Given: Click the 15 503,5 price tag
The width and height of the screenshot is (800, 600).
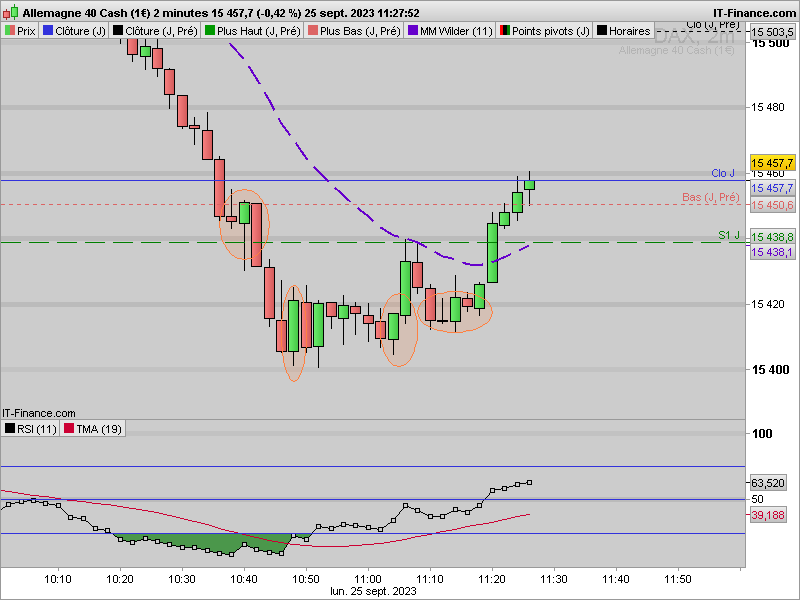Looking at the screenshot, I should click(x=772, y=32).
